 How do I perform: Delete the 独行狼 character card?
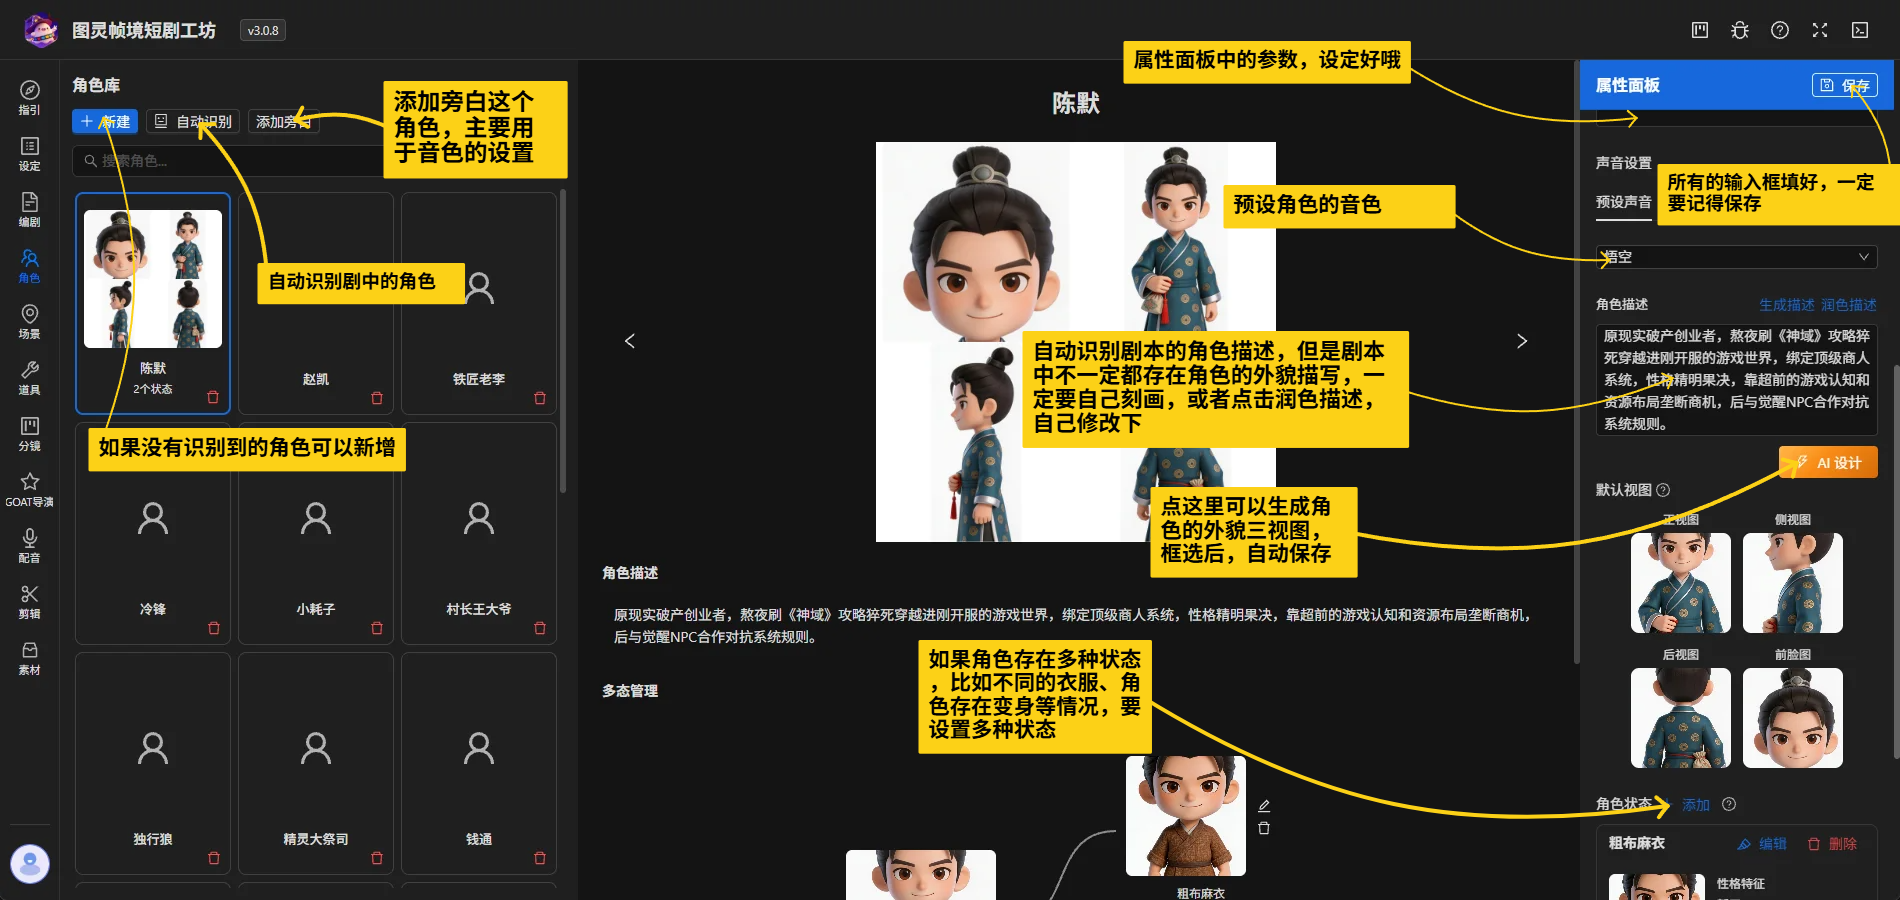(214, 858)
